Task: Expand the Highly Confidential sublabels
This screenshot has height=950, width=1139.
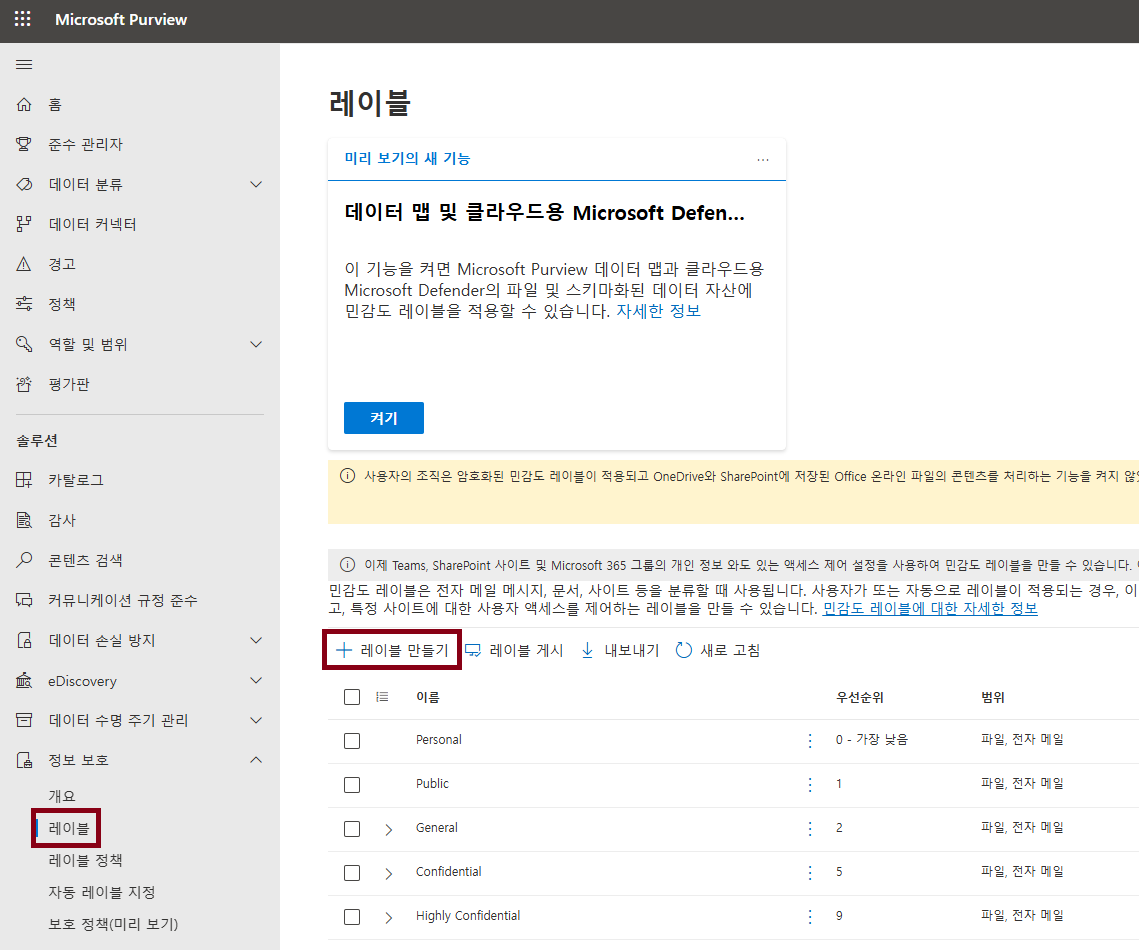Action: pos(389,917)
